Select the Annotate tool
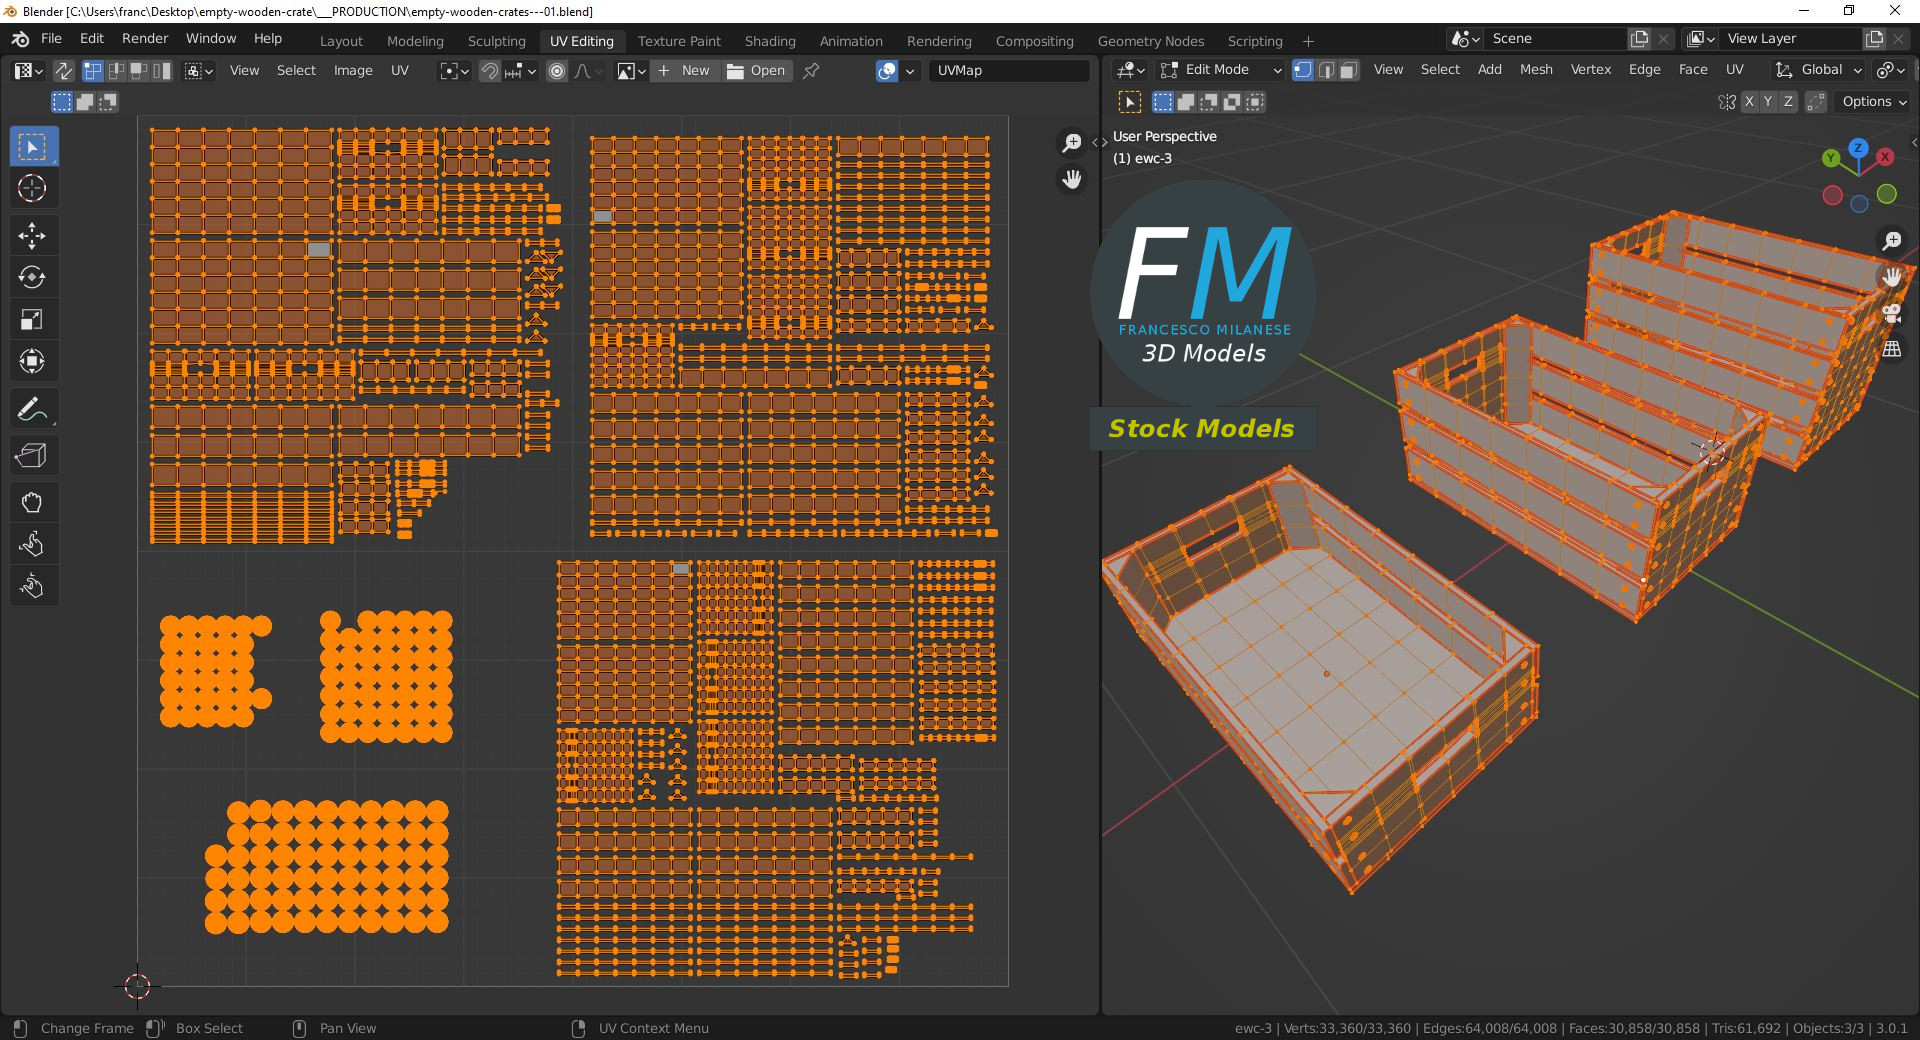1920x1040 pixels. 32,409
